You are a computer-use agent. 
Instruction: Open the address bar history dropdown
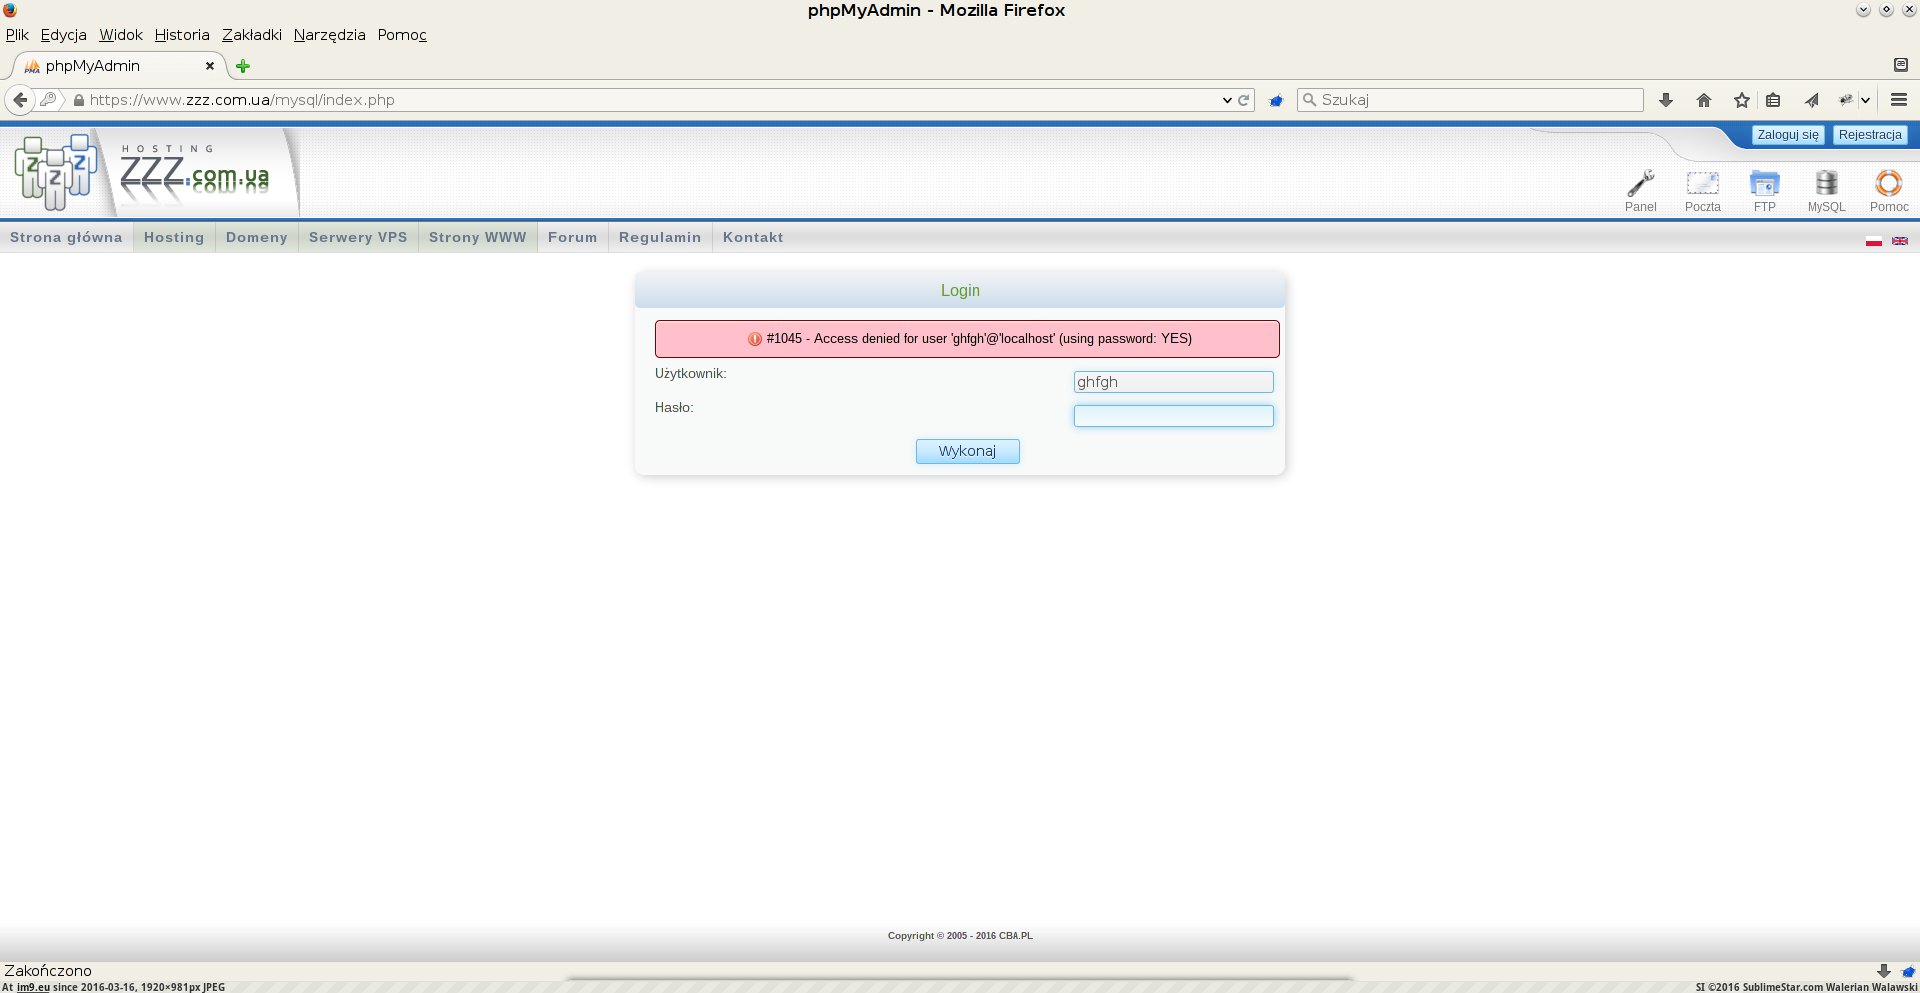pyautogui.click(x=1227, y=100)
